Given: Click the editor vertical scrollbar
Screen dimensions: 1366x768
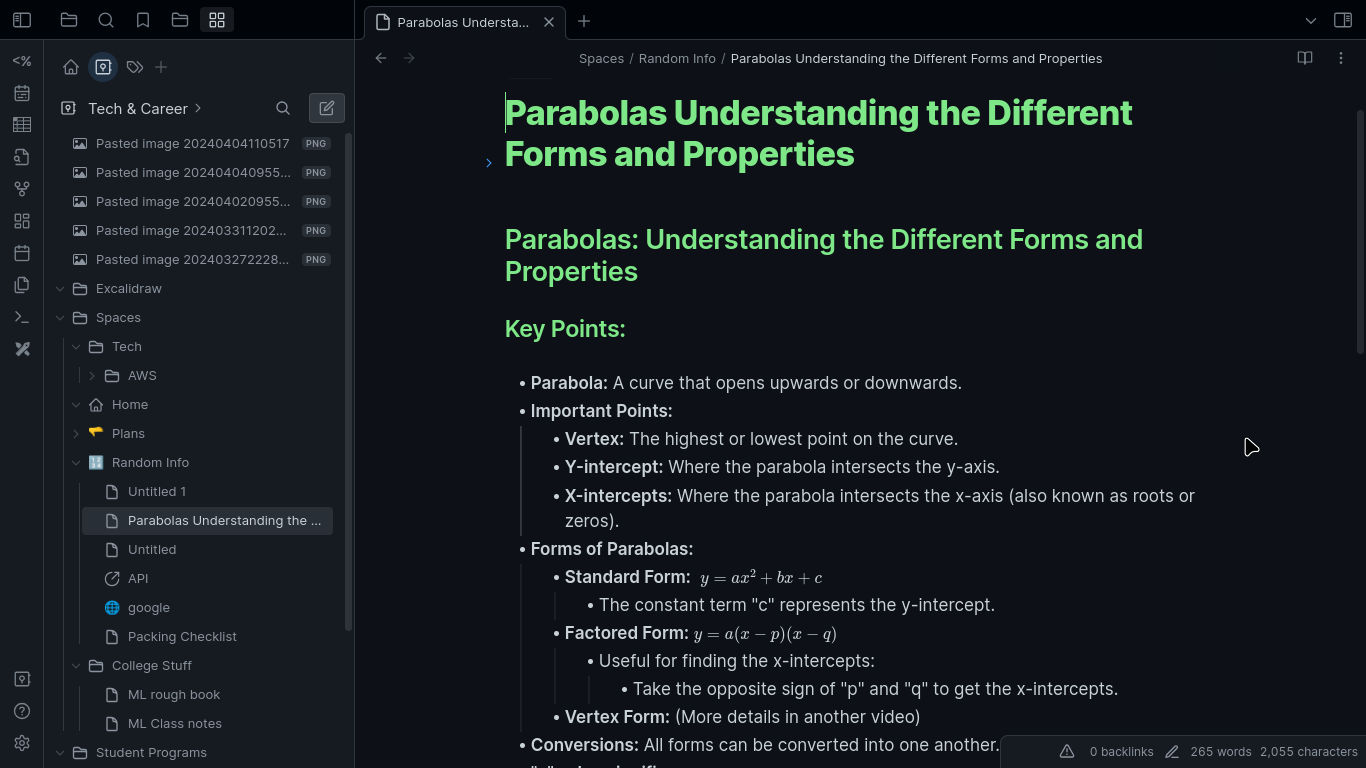Looking at the screenshot, I should coord(1360,230).
